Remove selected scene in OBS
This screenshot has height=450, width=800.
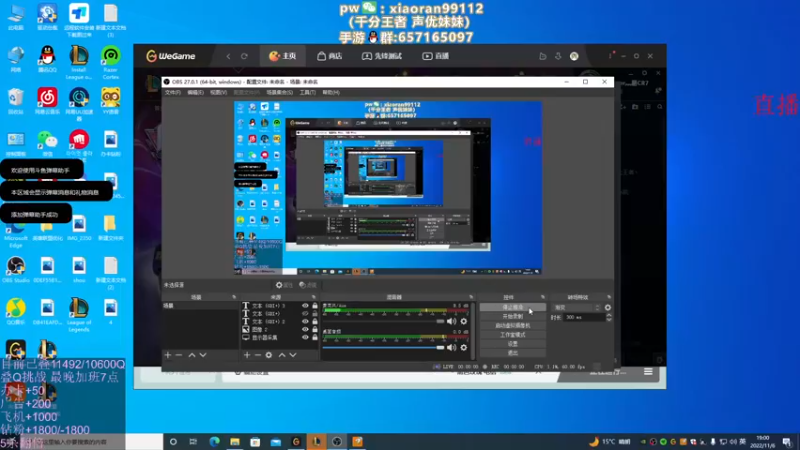(179, 355)
